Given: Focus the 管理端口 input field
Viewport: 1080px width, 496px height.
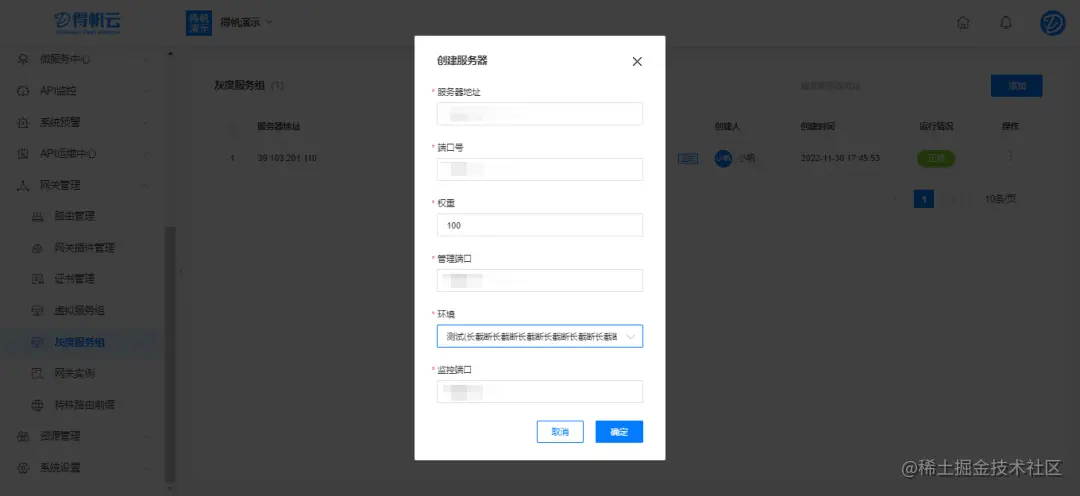Looking at the screenshot, I should pos(539,280).
